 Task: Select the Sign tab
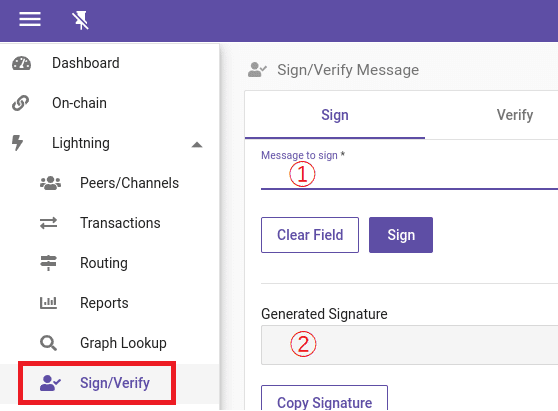coord(335,115)
